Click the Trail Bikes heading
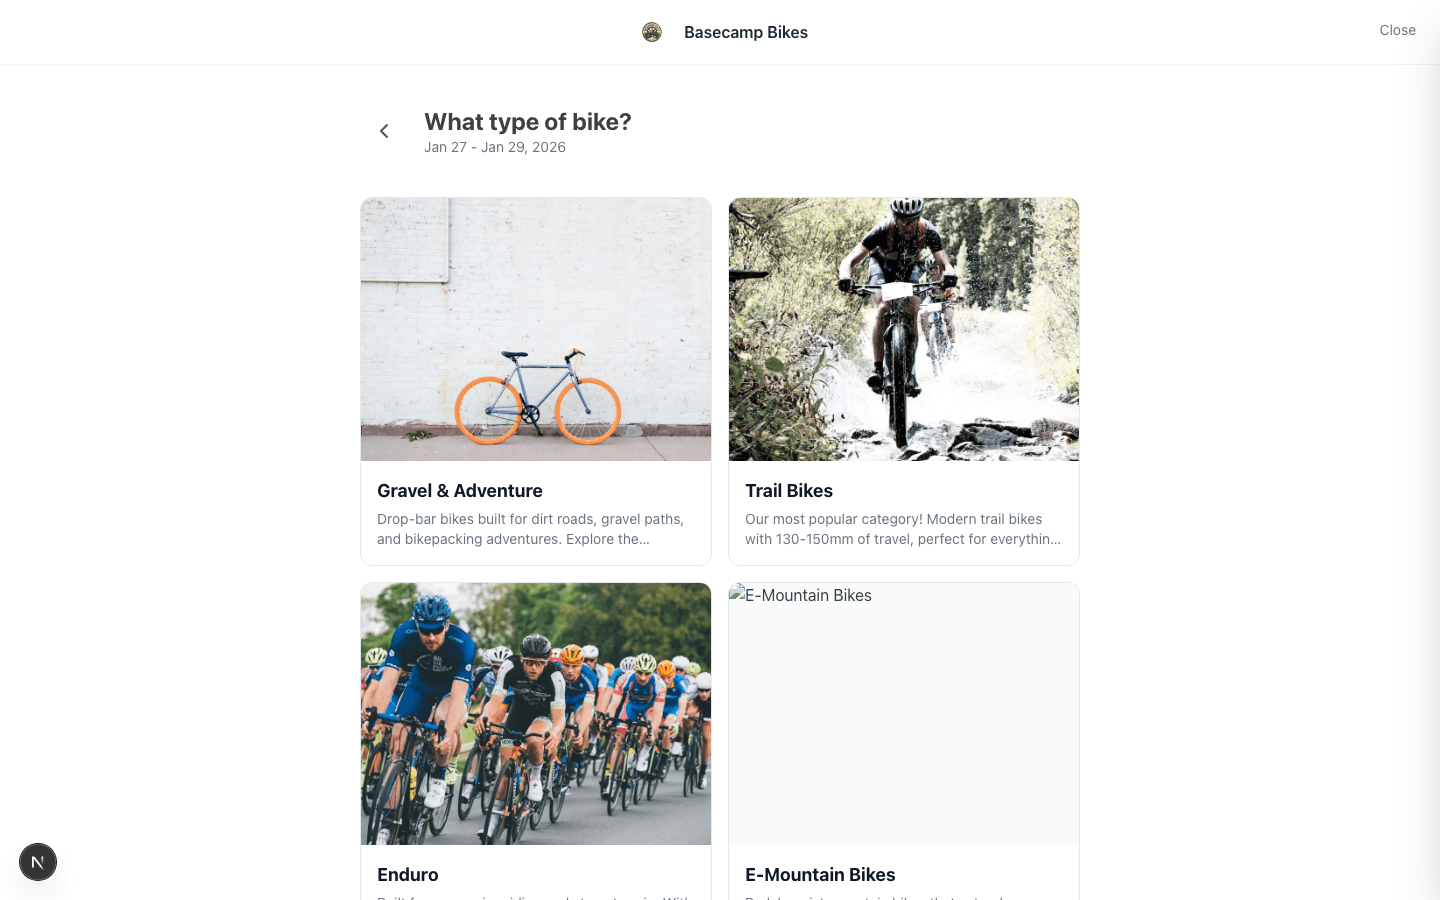 pos(789,491)
